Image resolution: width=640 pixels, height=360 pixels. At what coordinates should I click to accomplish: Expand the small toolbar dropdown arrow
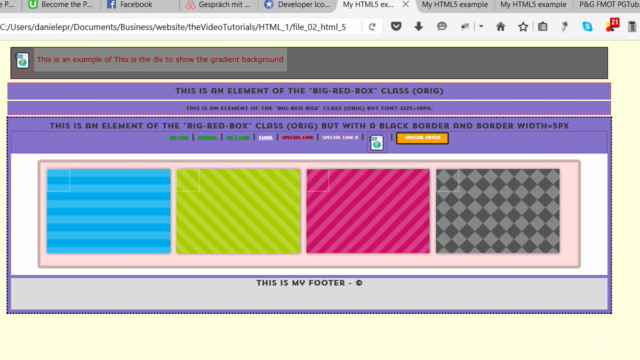click(481, 27)
